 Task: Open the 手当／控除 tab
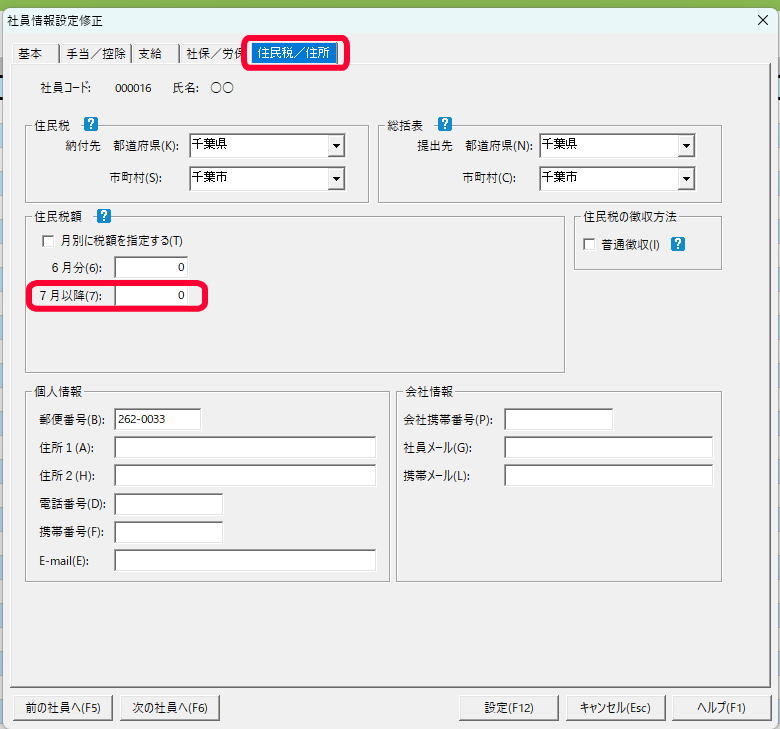(x=95, y=54)
